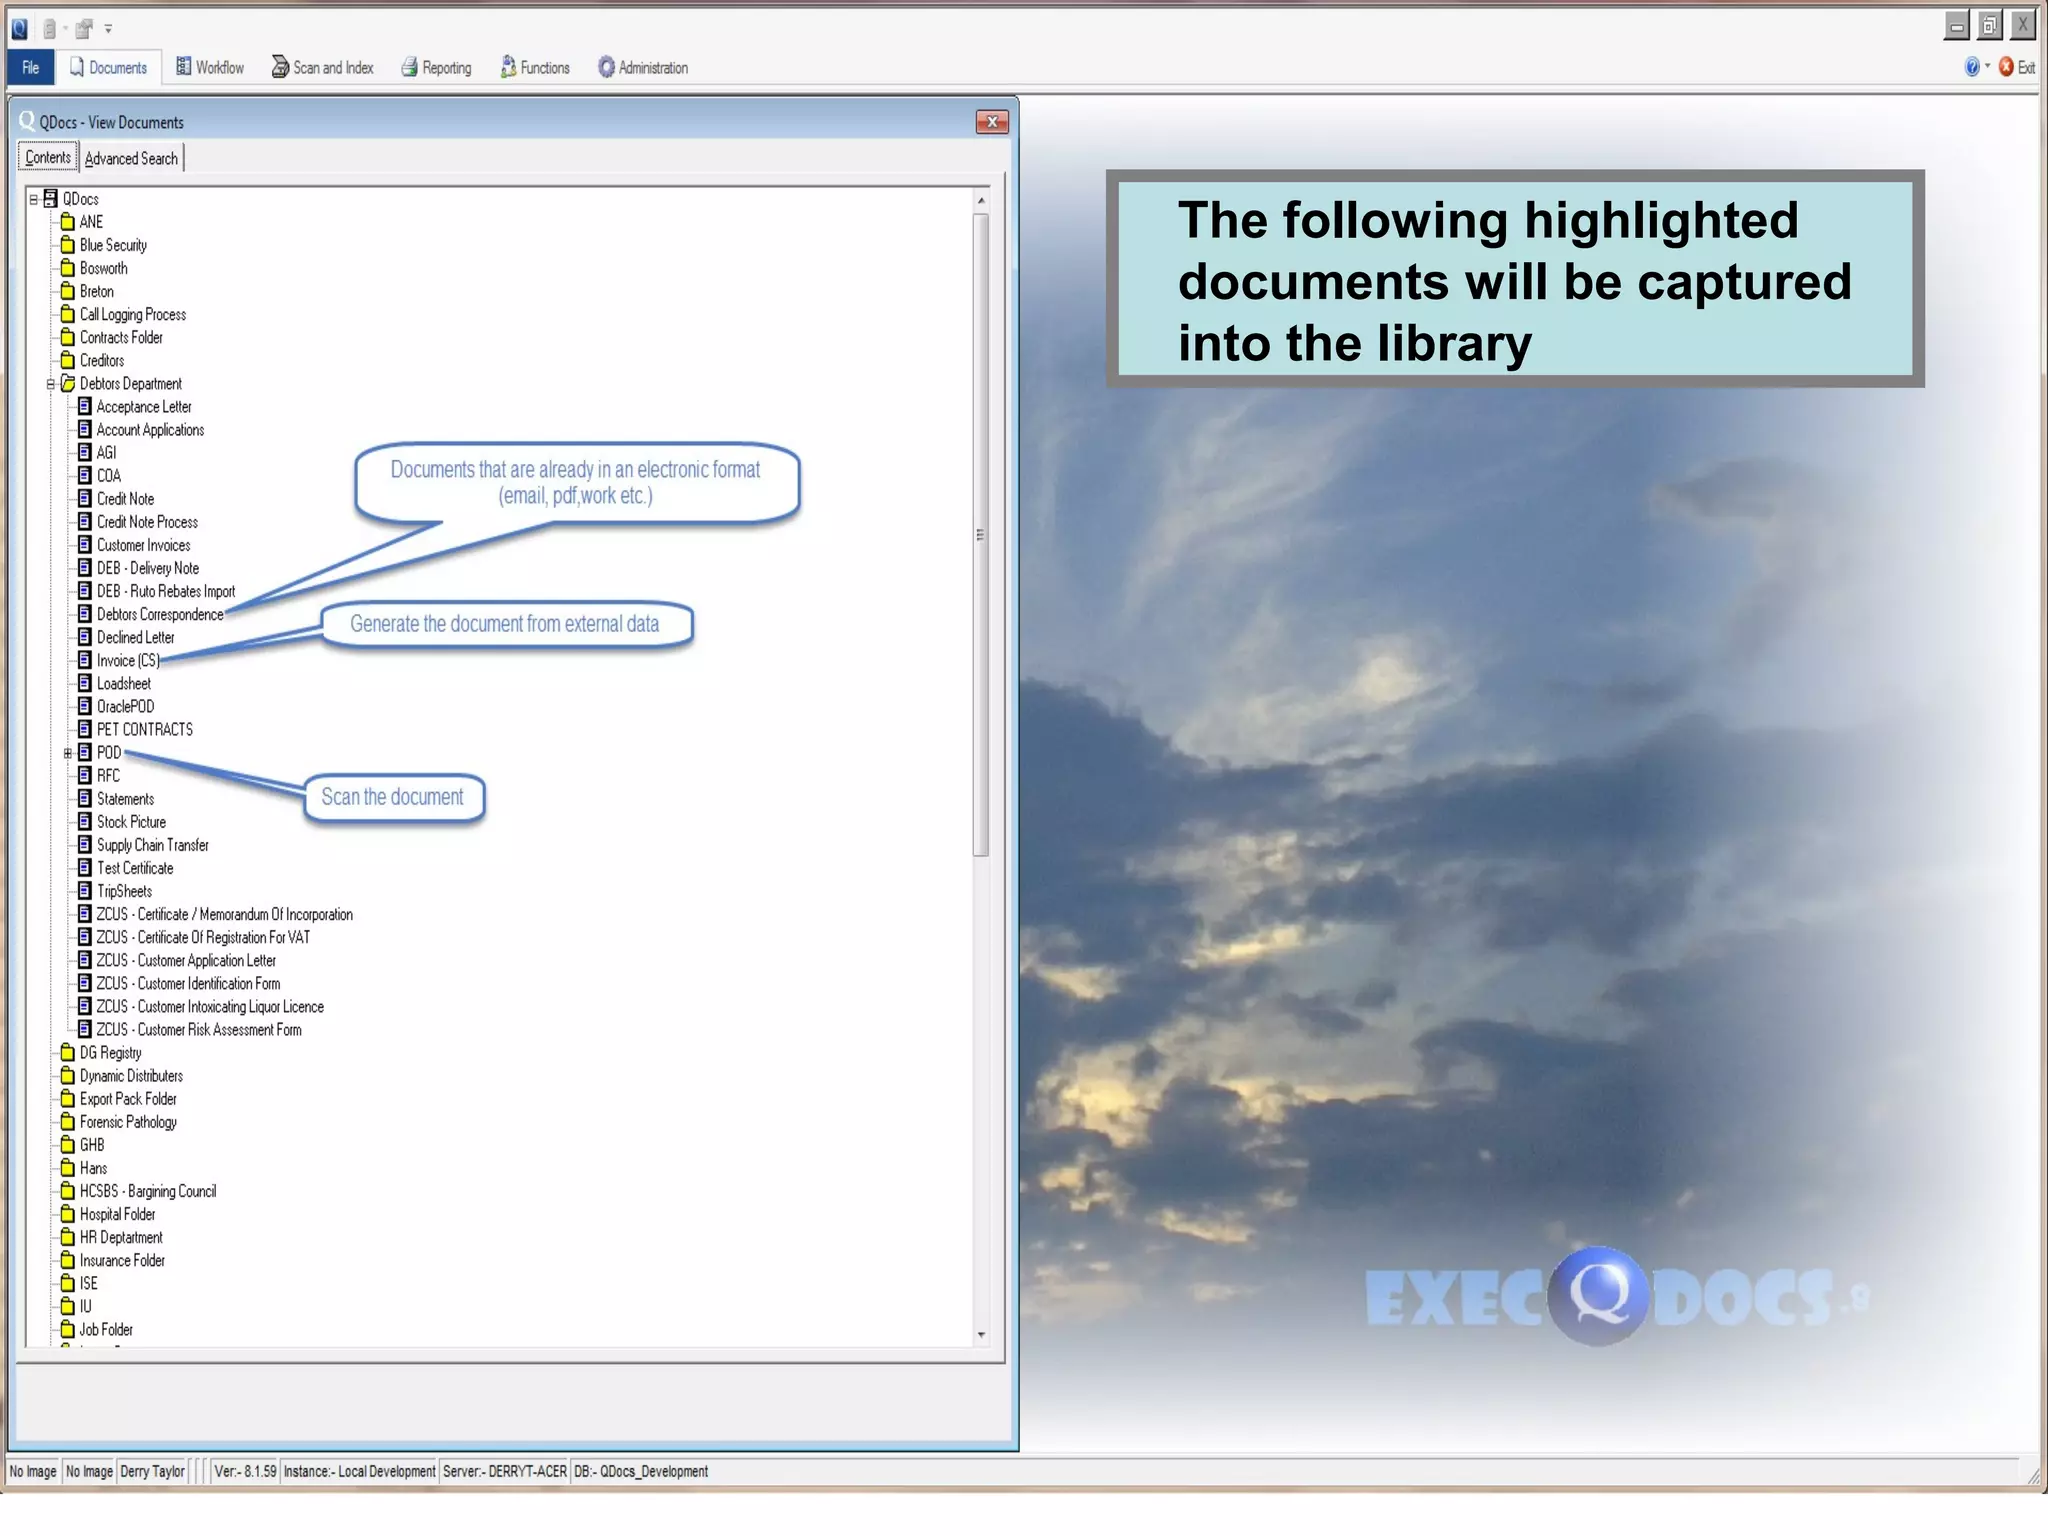
Task: Click the ANE folder icon
Action: 67,221
